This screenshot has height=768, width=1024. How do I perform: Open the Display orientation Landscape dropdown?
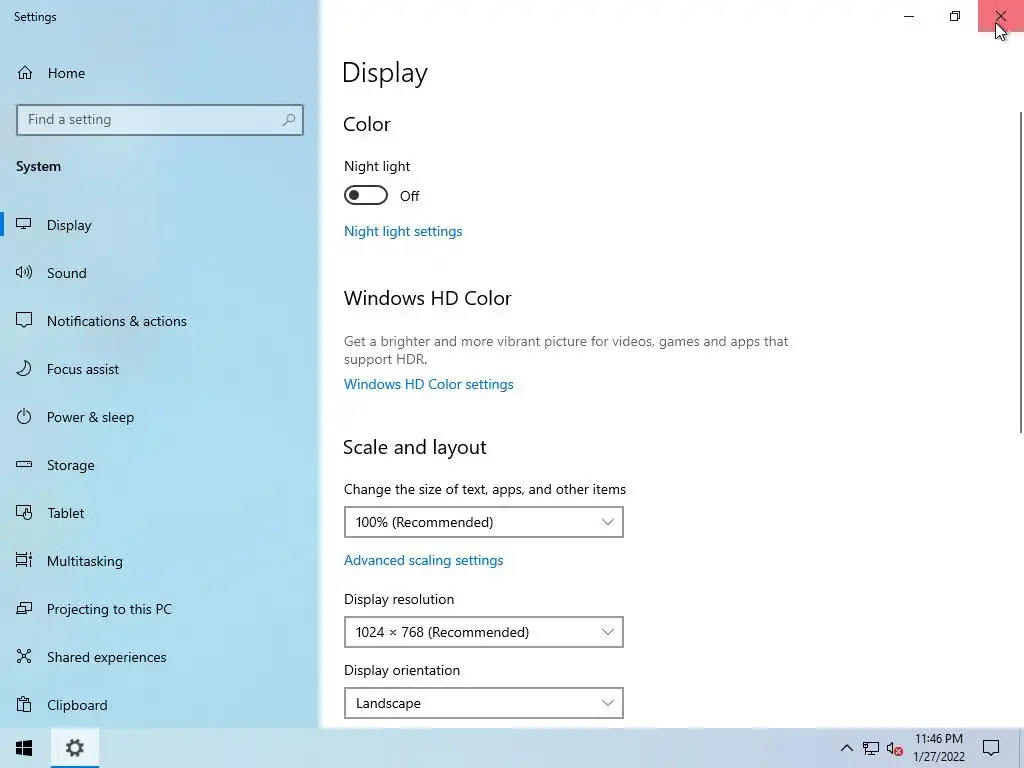pyautogui.click(x=484, y=703)
